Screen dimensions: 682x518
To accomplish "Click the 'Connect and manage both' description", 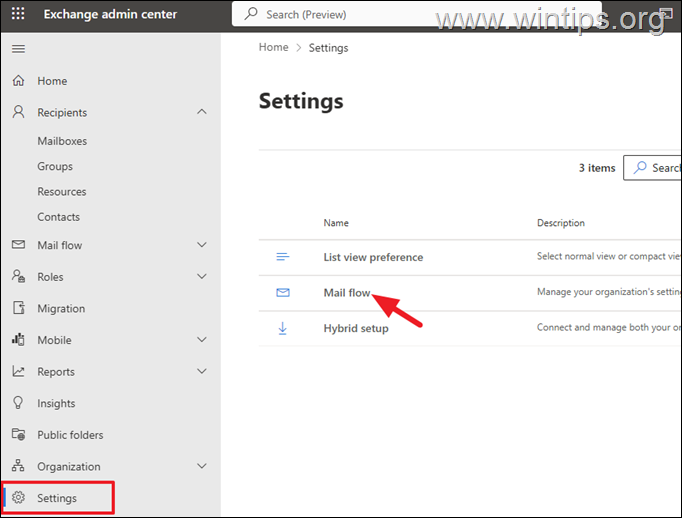I will (609, 328).
